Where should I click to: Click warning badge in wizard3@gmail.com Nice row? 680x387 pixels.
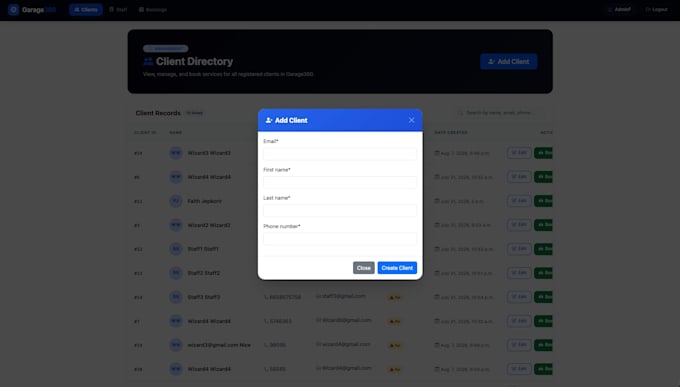(394, 345)
